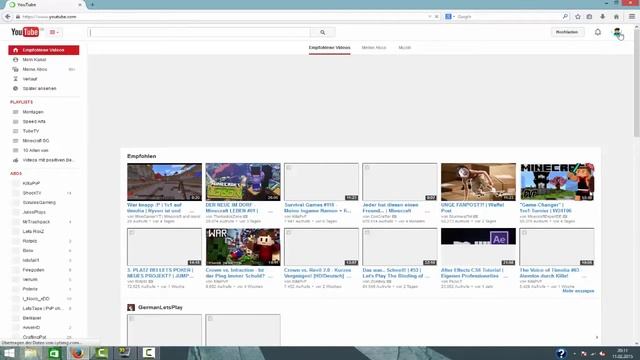Open the After Effects CS6 Tutorial thumbnail

478,247
